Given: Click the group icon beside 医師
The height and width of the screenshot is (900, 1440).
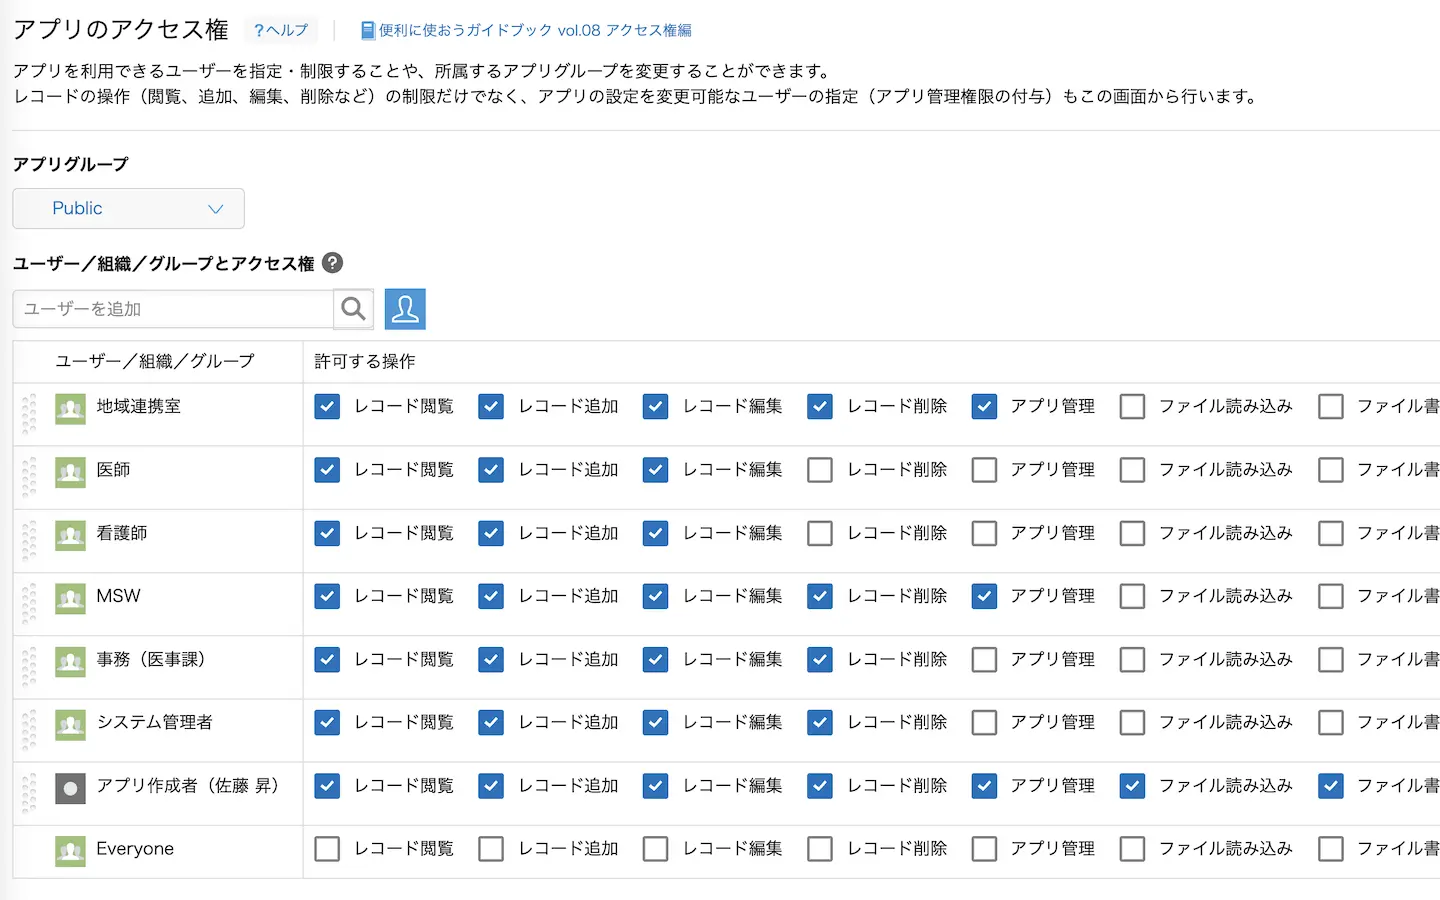Looking at the screenshot, I should (x=70, y=472).
